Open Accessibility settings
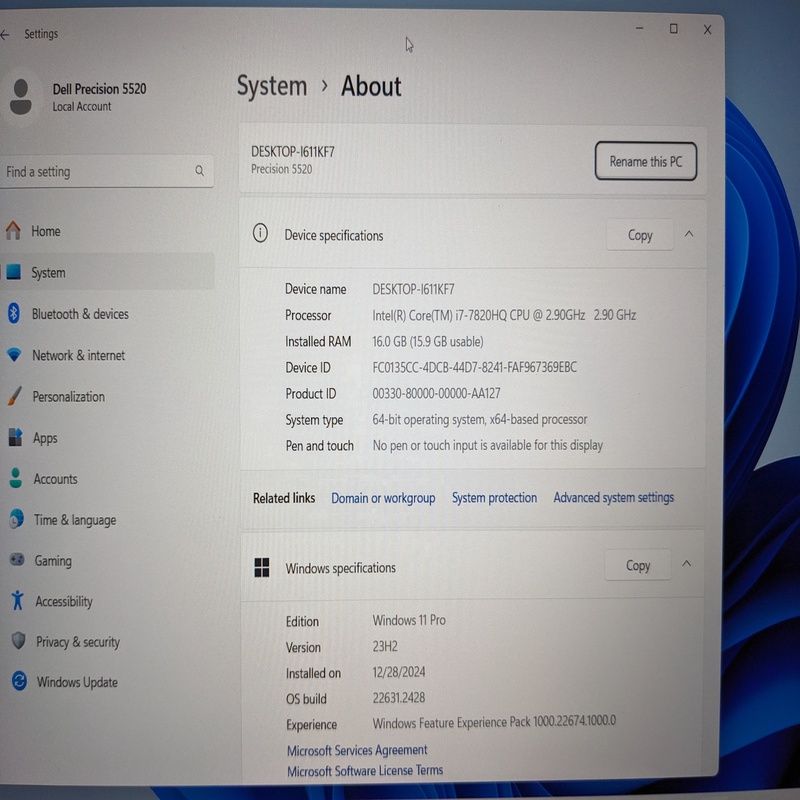This screenshot has width=800, height=800. pos(109,601)
